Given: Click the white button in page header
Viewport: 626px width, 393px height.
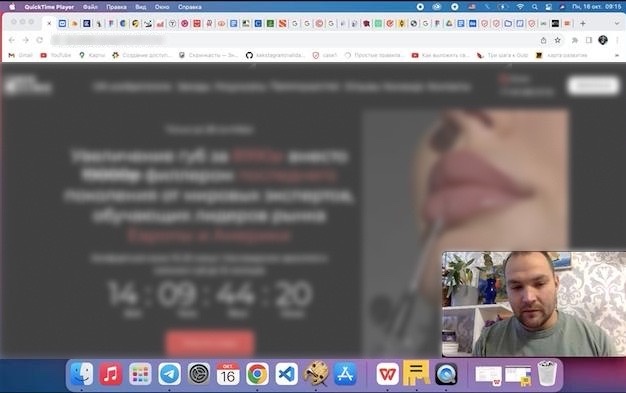Looking at the screenshot, I should pyautogui.click(x=593, y=85).
